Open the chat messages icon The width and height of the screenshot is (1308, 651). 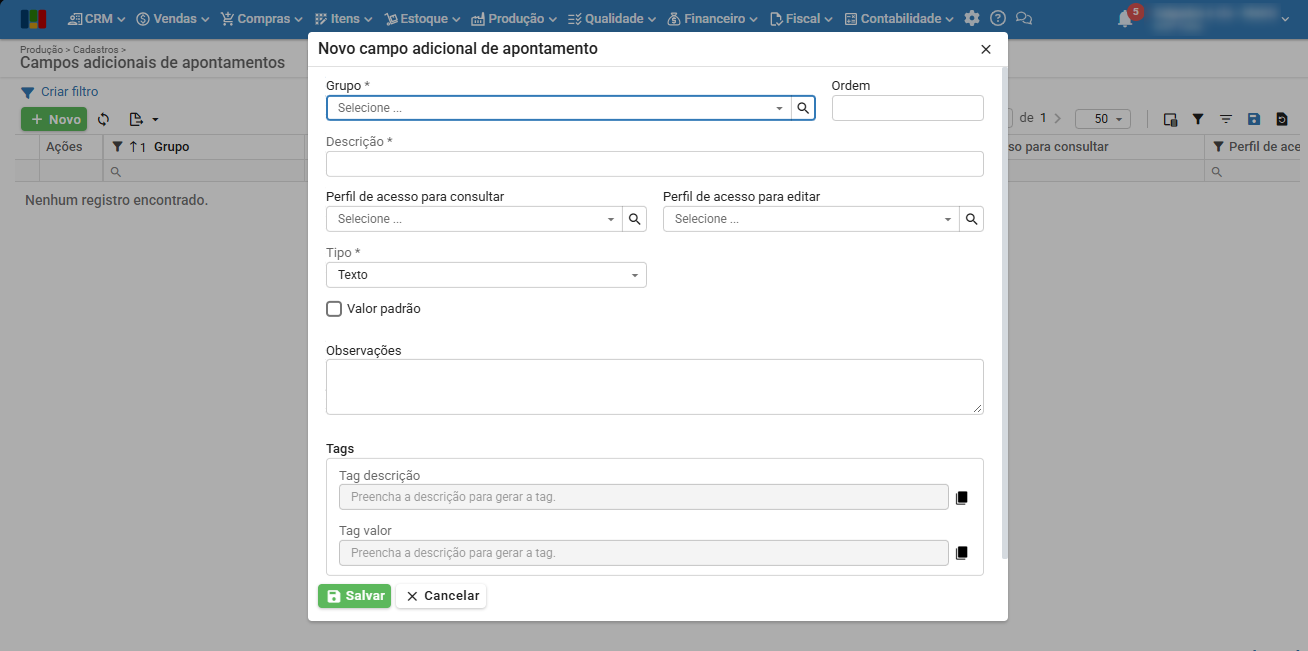tap(1023, 19)
